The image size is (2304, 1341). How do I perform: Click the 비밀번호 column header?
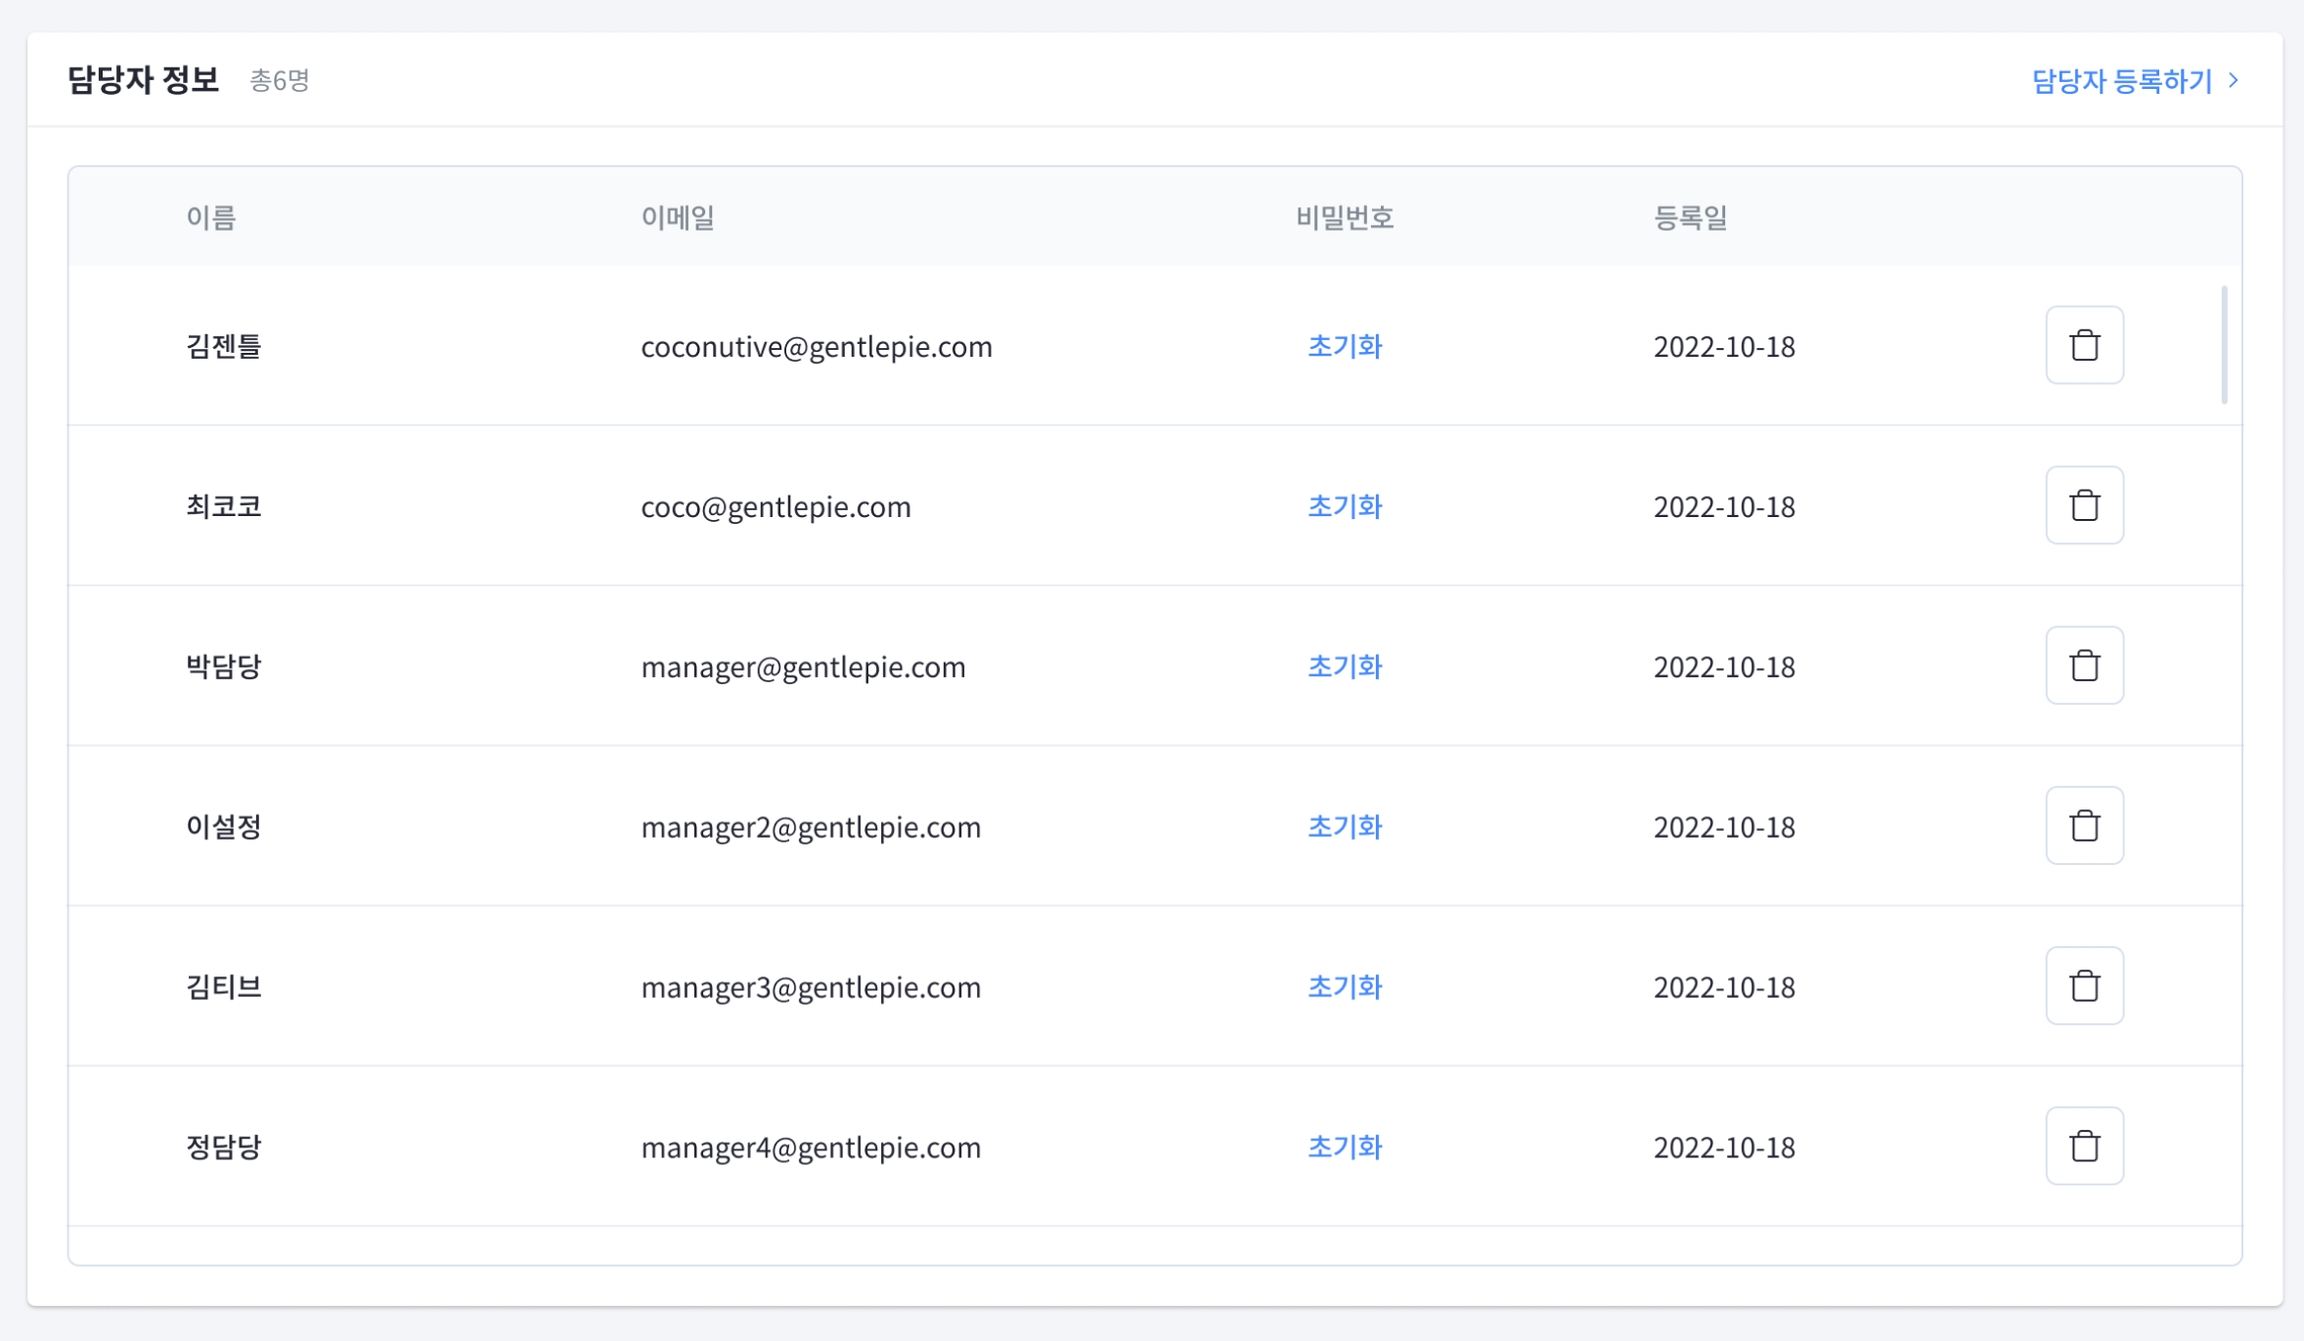coord(1344,217)
